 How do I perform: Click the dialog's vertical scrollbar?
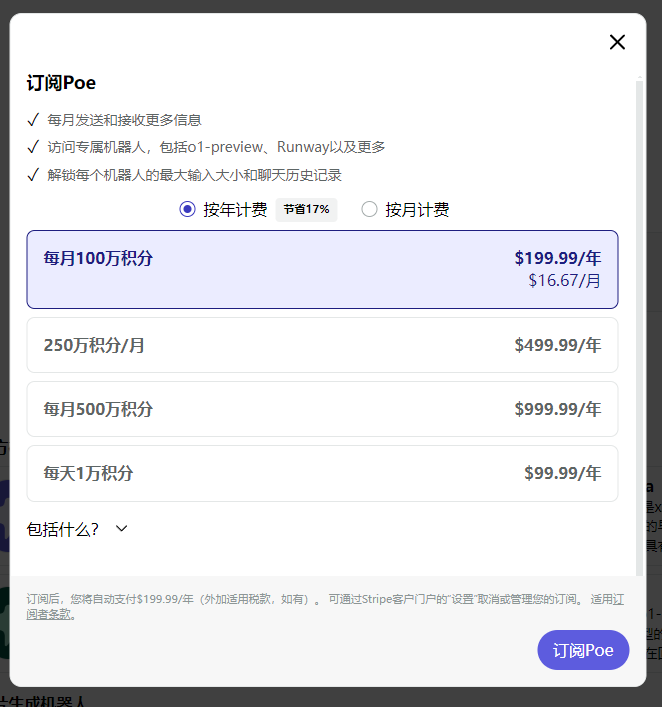(639, 327)
